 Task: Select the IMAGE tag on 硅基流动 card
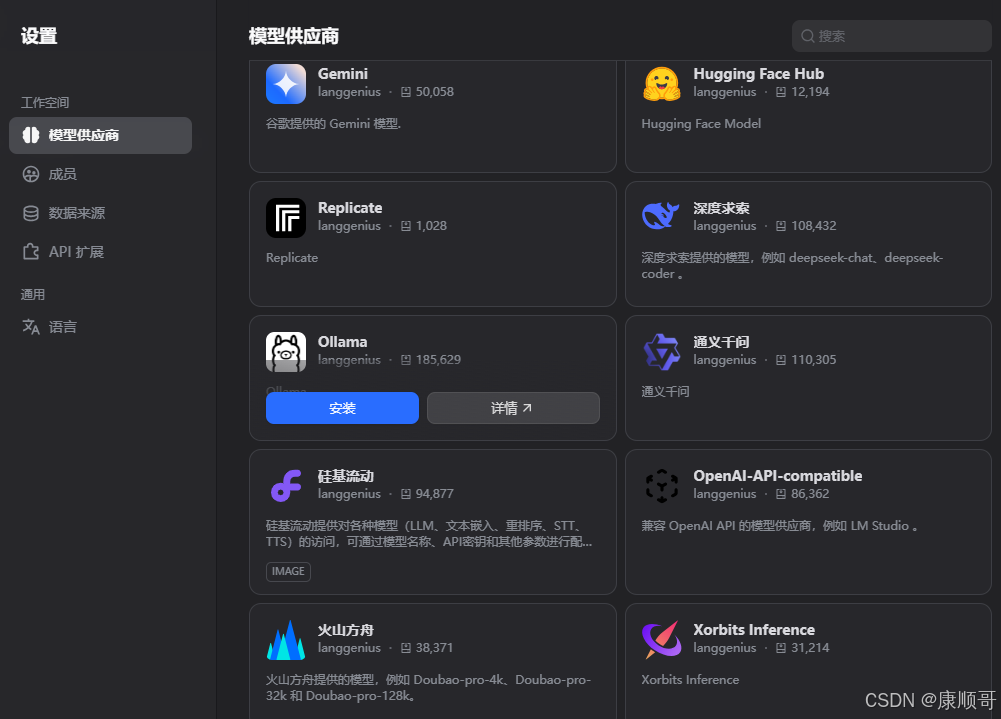tap(288, 571)
